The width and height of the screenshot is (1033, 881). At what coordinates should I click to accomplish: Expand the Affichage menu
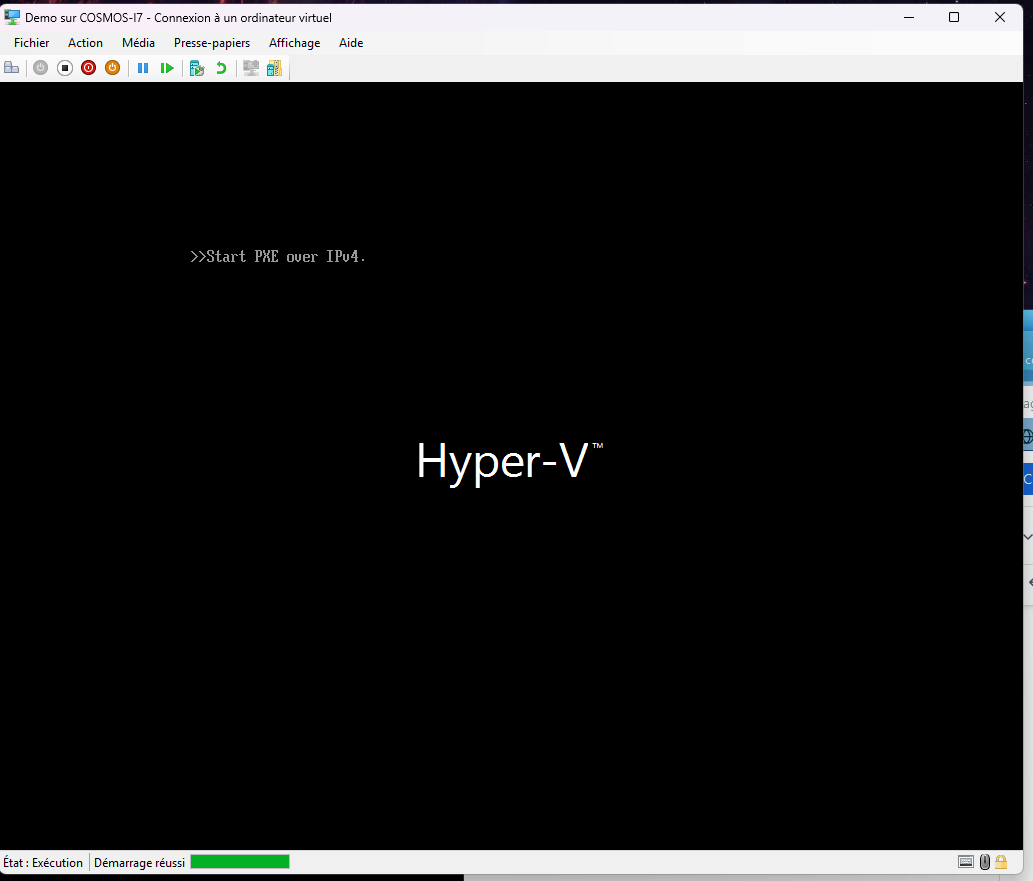click(x=294, y=43)
